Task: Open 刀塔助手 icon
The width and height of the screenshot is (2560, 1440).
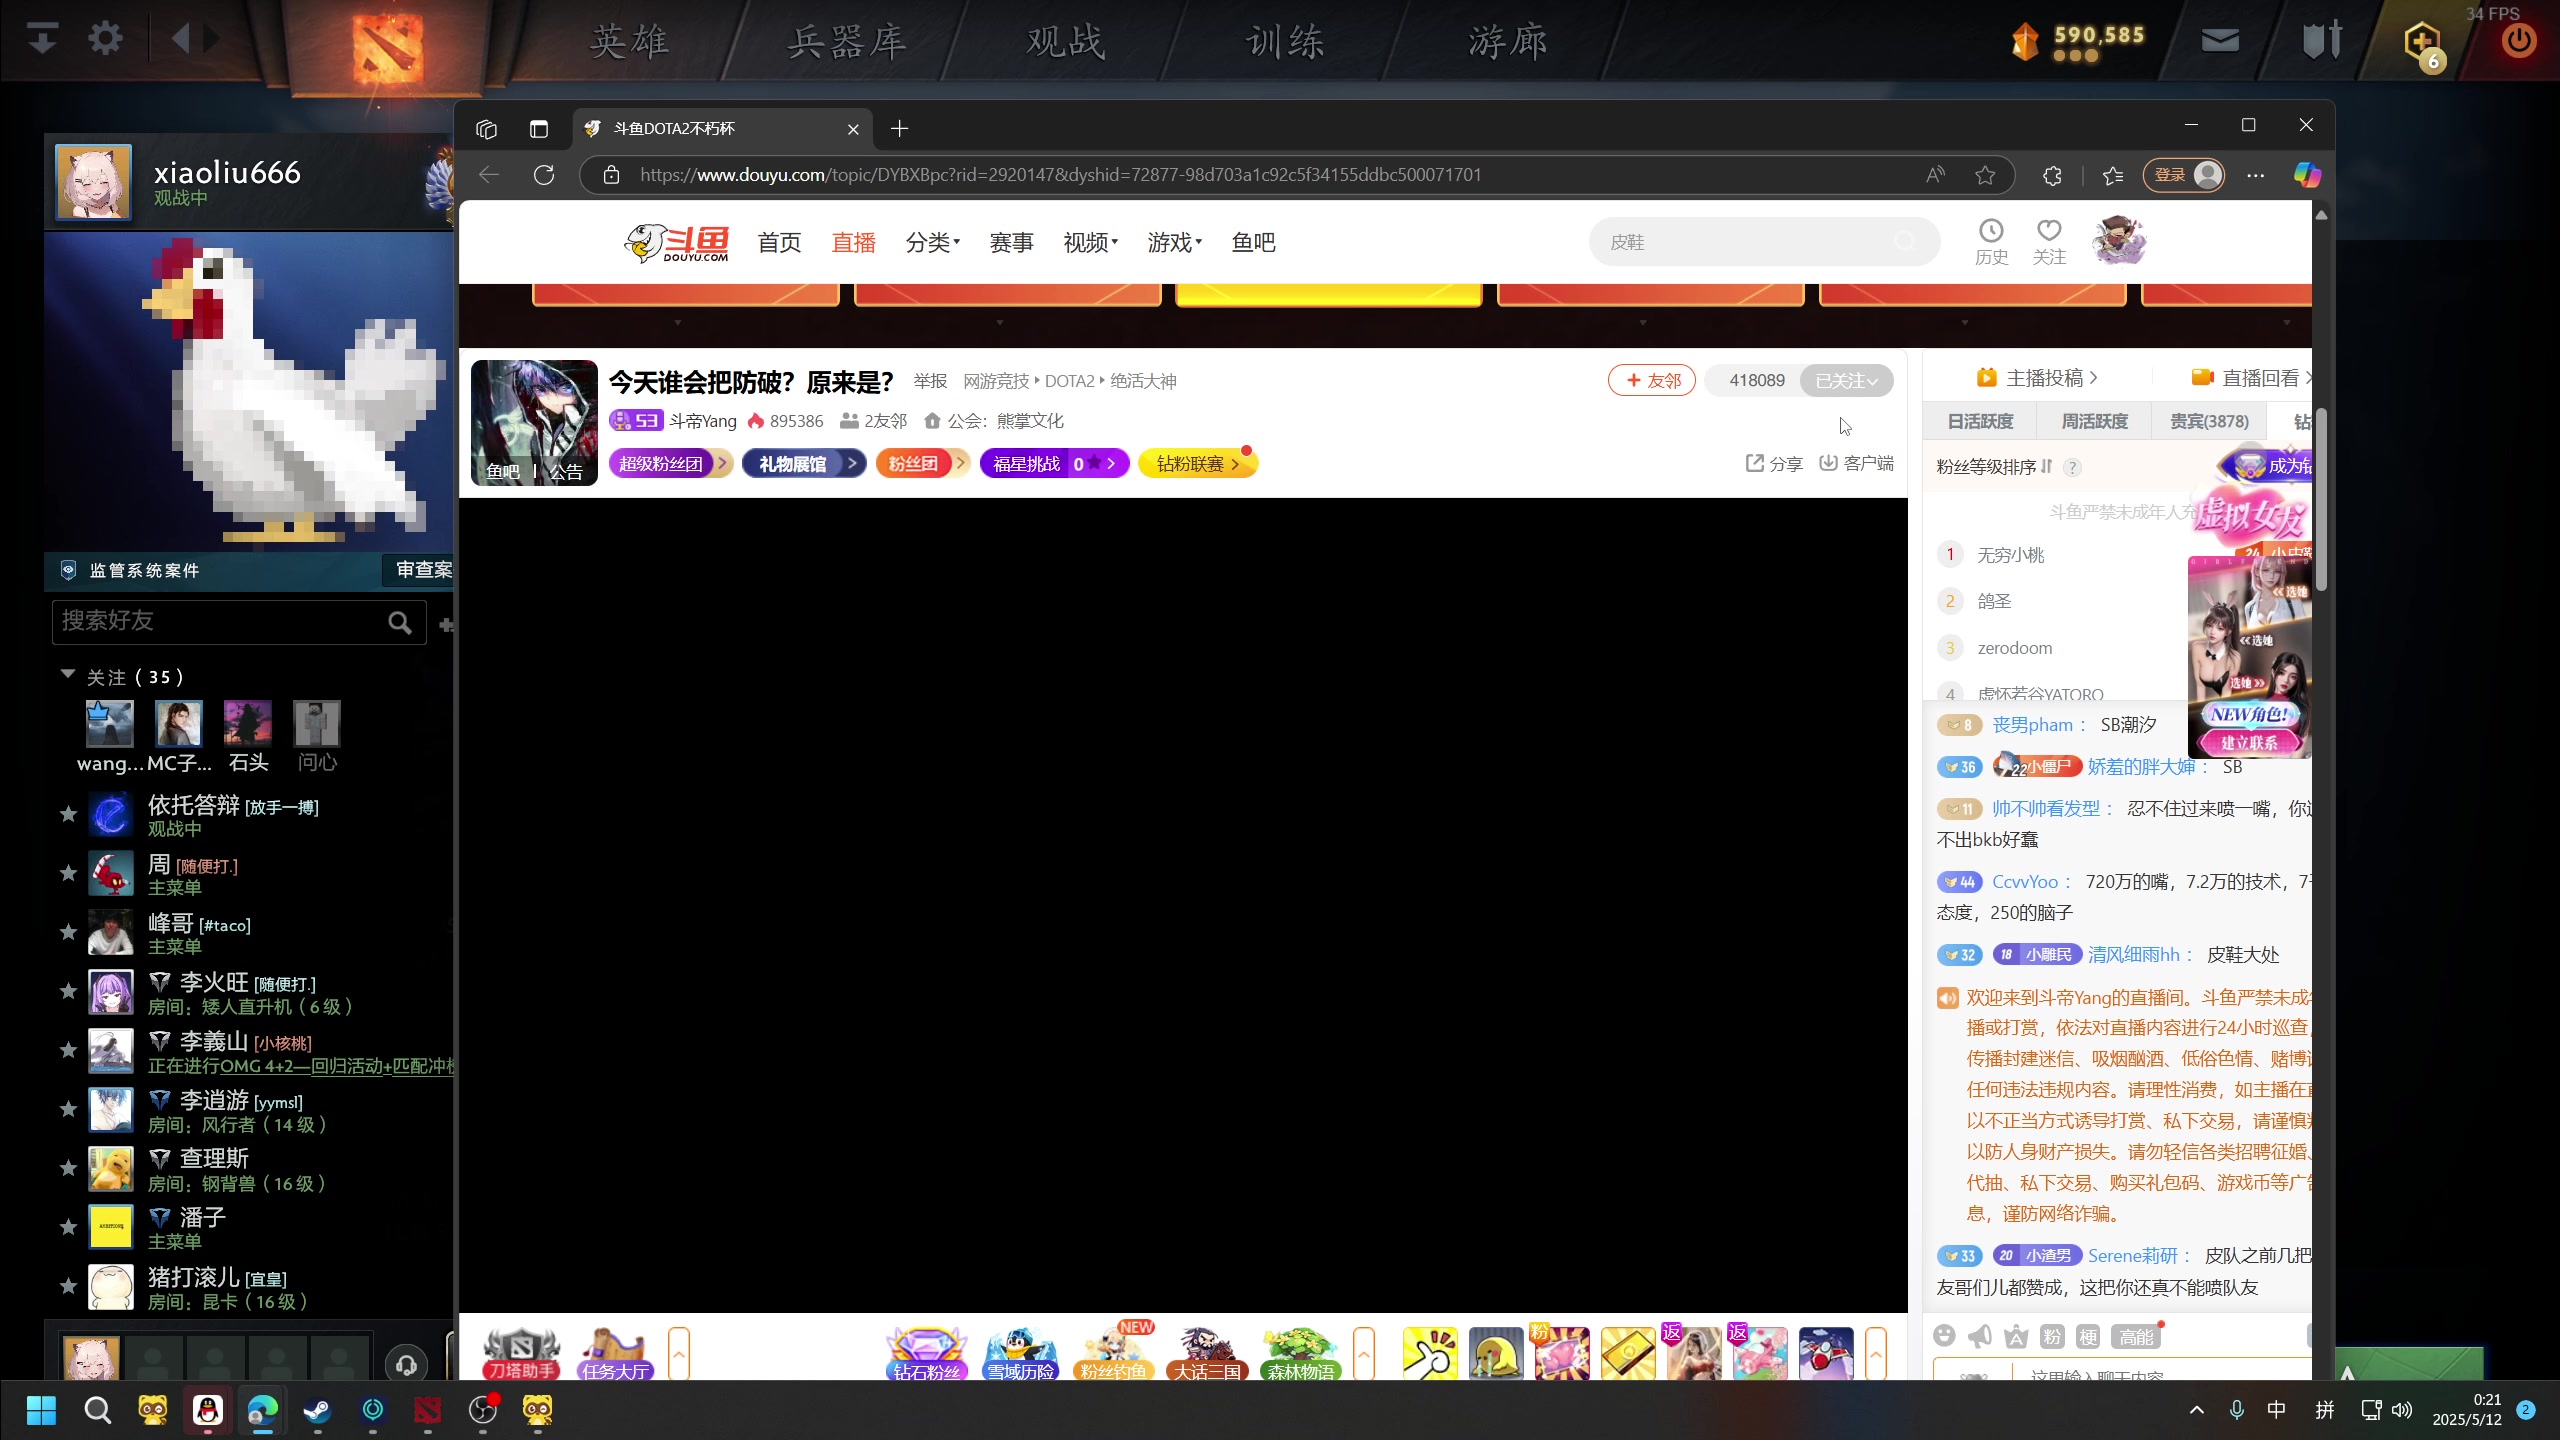Action: (521, 1354)
